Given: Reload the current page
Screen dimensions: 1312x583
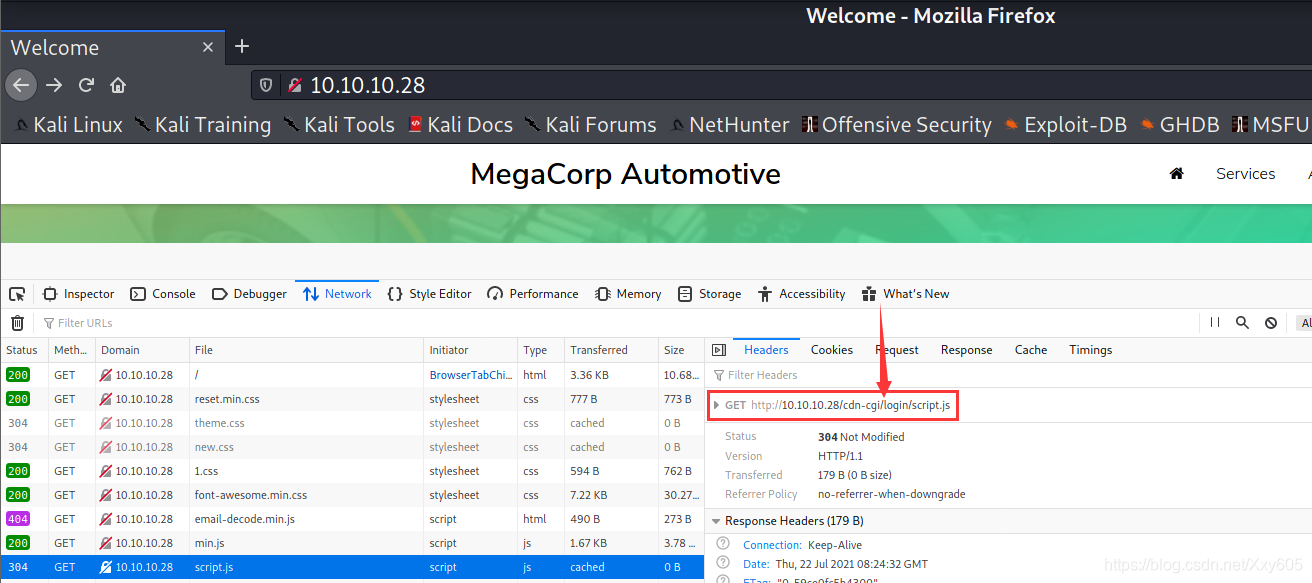Looking at the screenshot, I should [x=86, y=85].
